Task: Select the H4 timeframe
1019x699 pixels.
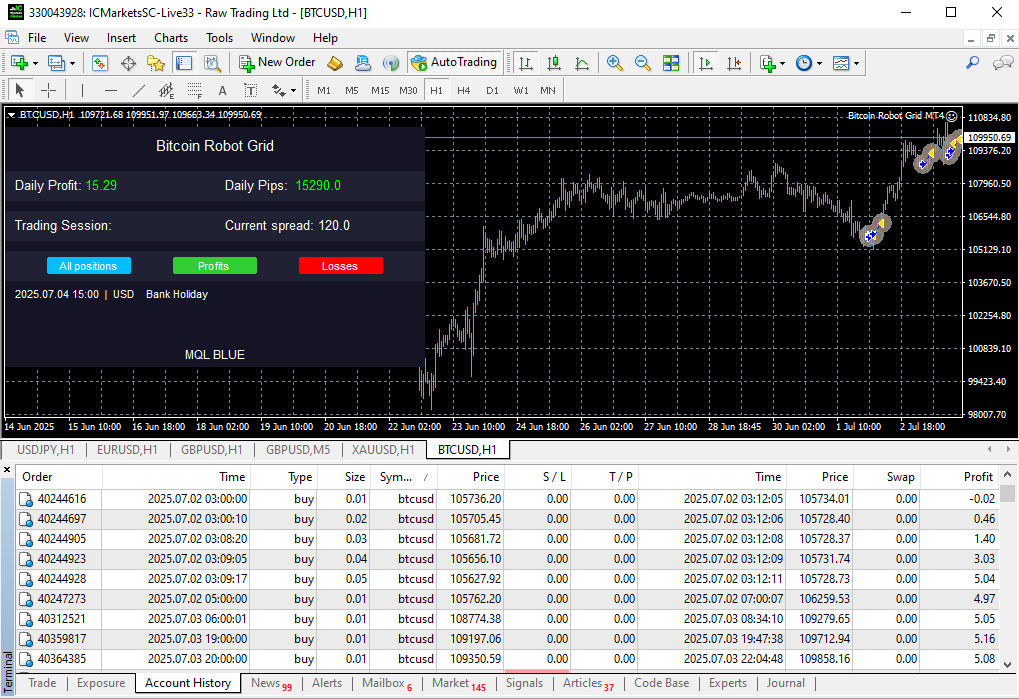Action: tap(464, 90)
